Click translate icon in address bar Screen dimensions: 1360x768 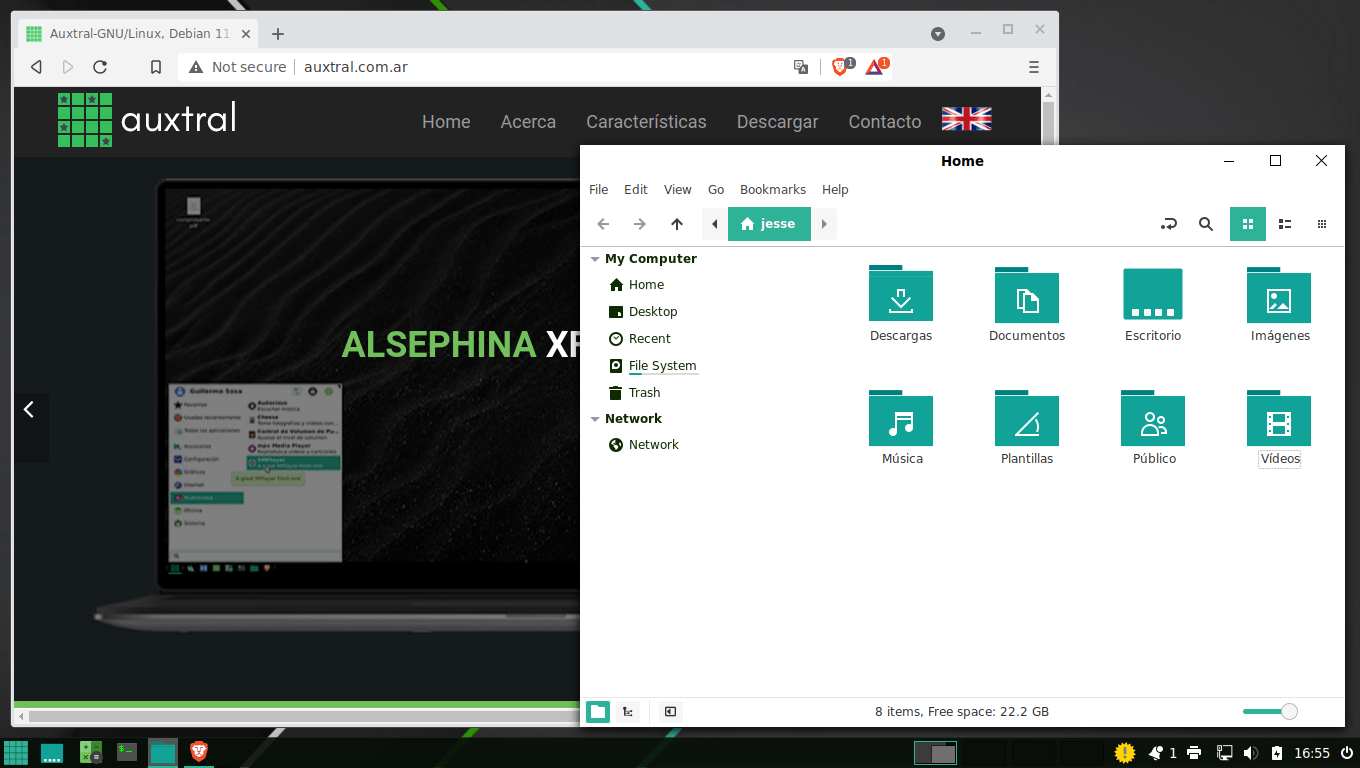click(801, 67)
